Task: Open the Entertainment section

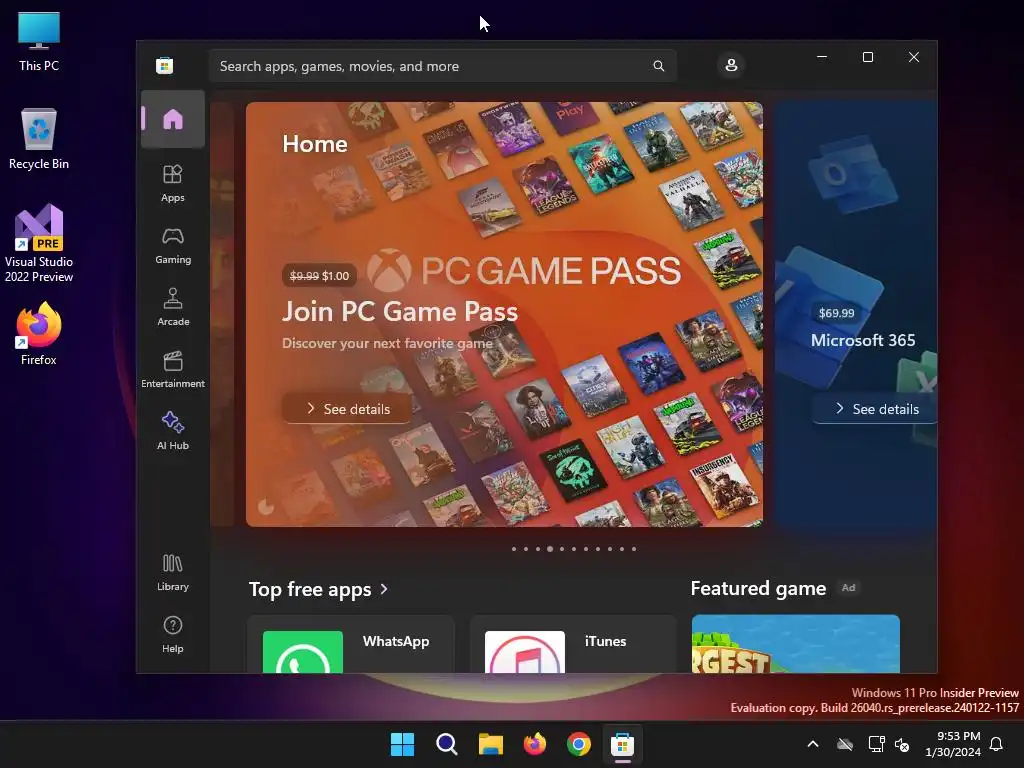Action: pos(173,370)
